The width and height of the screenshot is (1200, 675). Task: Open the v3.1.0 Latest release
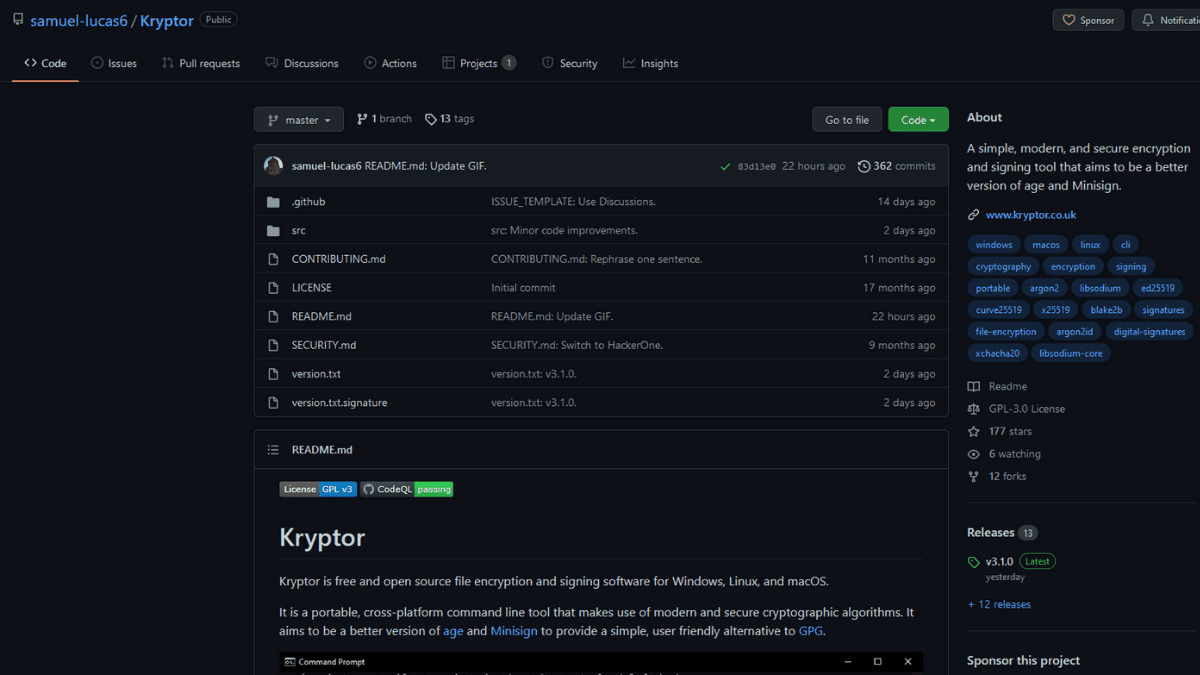[1012, 562]
